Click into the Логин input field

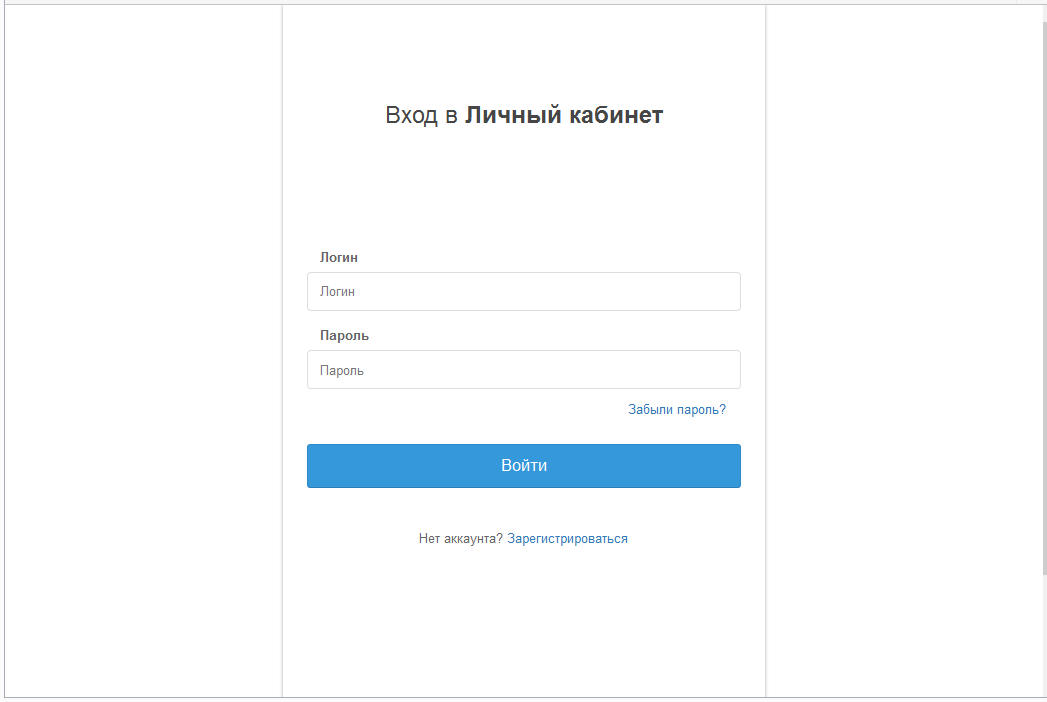523,292
